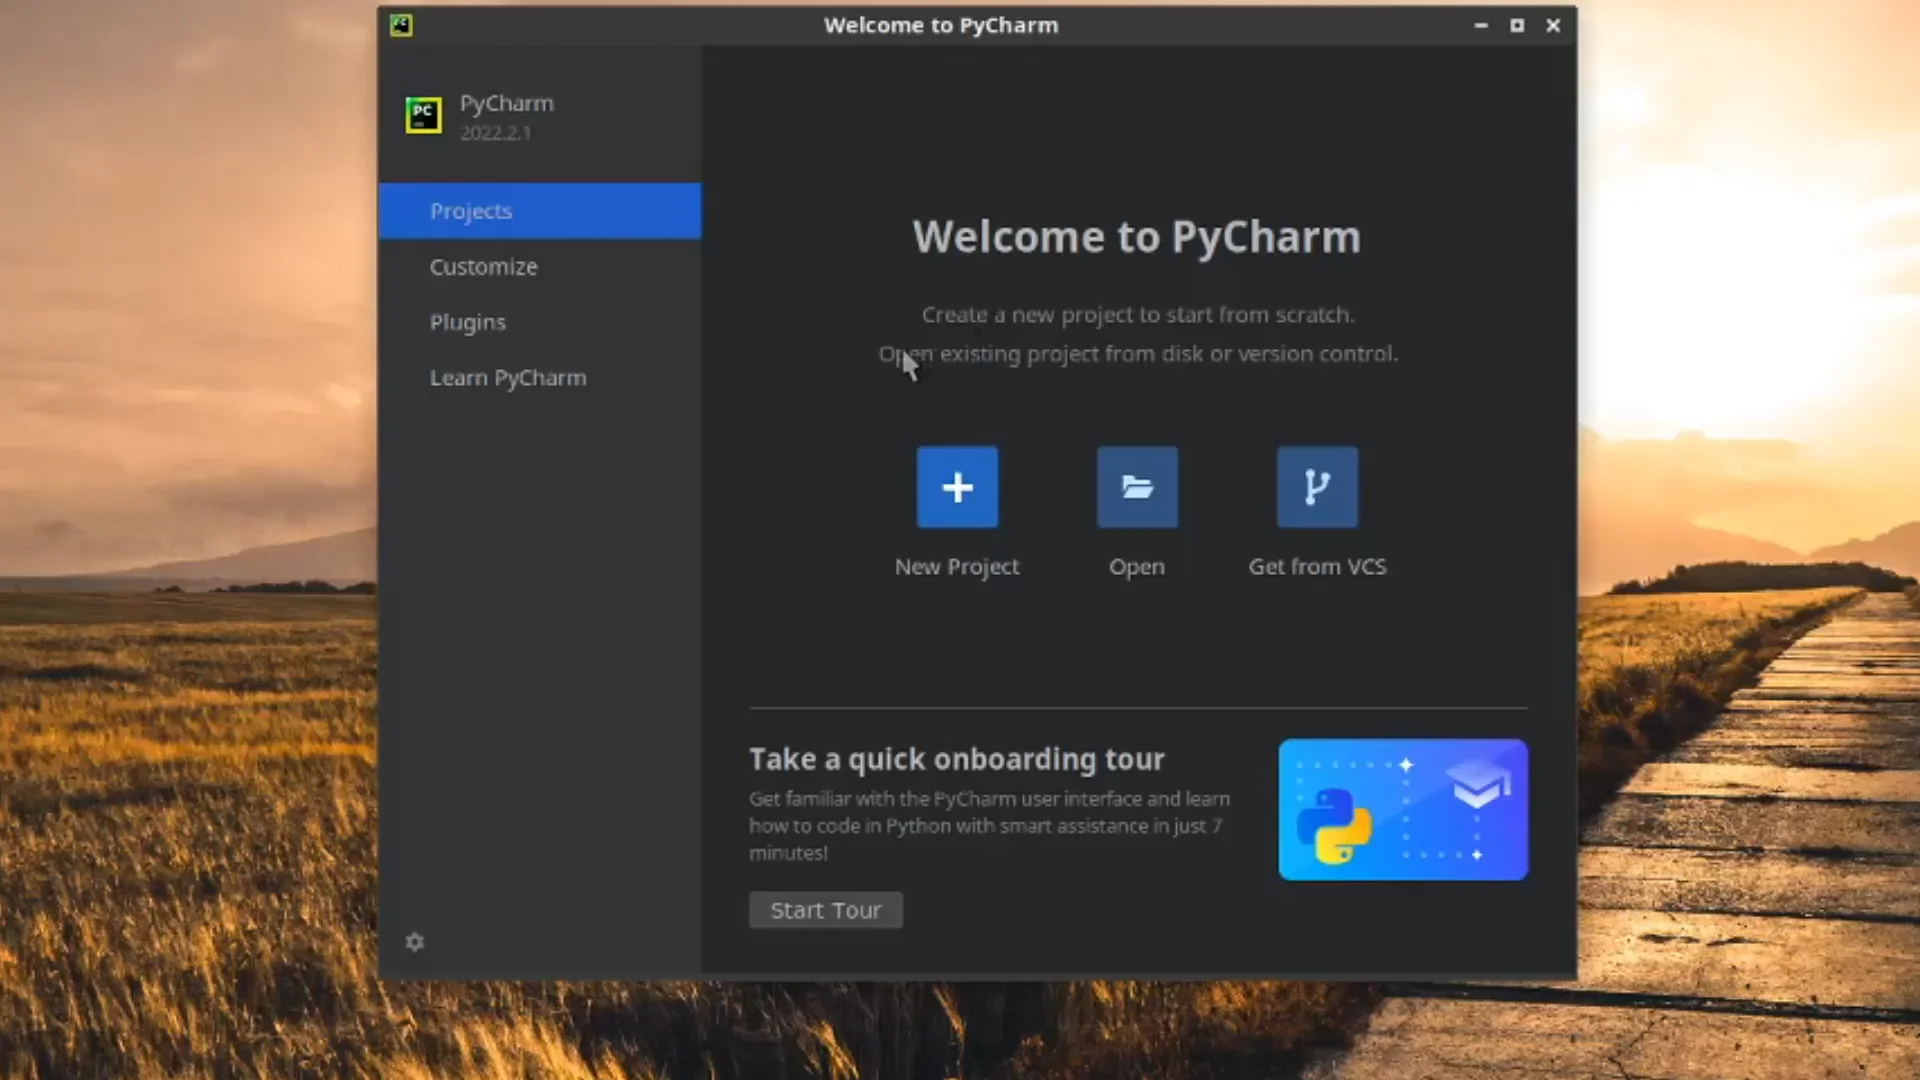The image size is (1920, 1080).
Task: Click the PyCharm logo above the version number
Action: (423, 115)
